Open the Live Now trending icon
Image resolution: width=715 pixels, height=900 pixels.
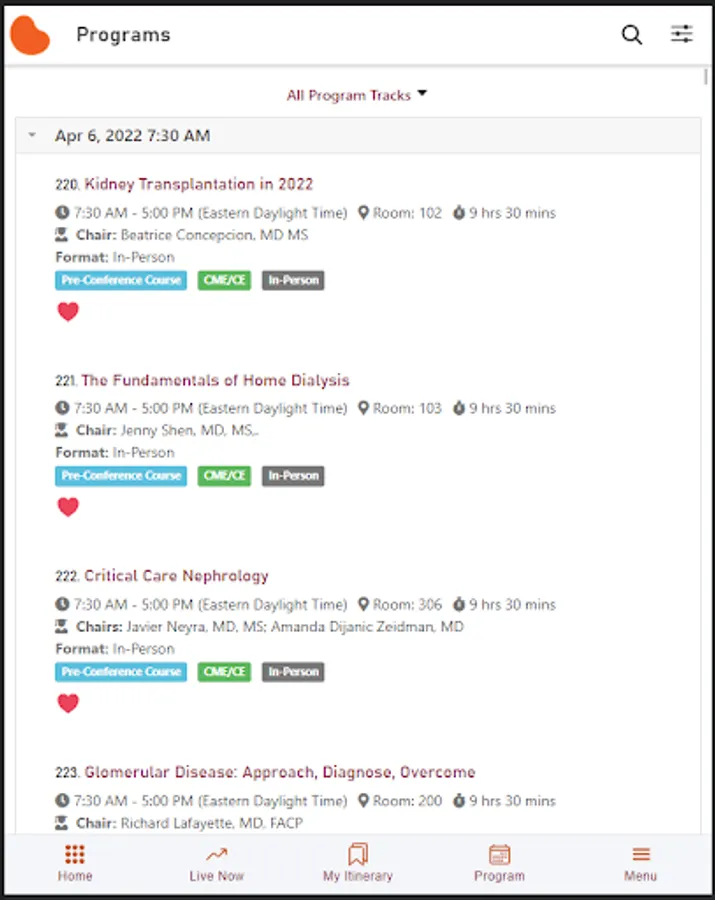point(216,855)
